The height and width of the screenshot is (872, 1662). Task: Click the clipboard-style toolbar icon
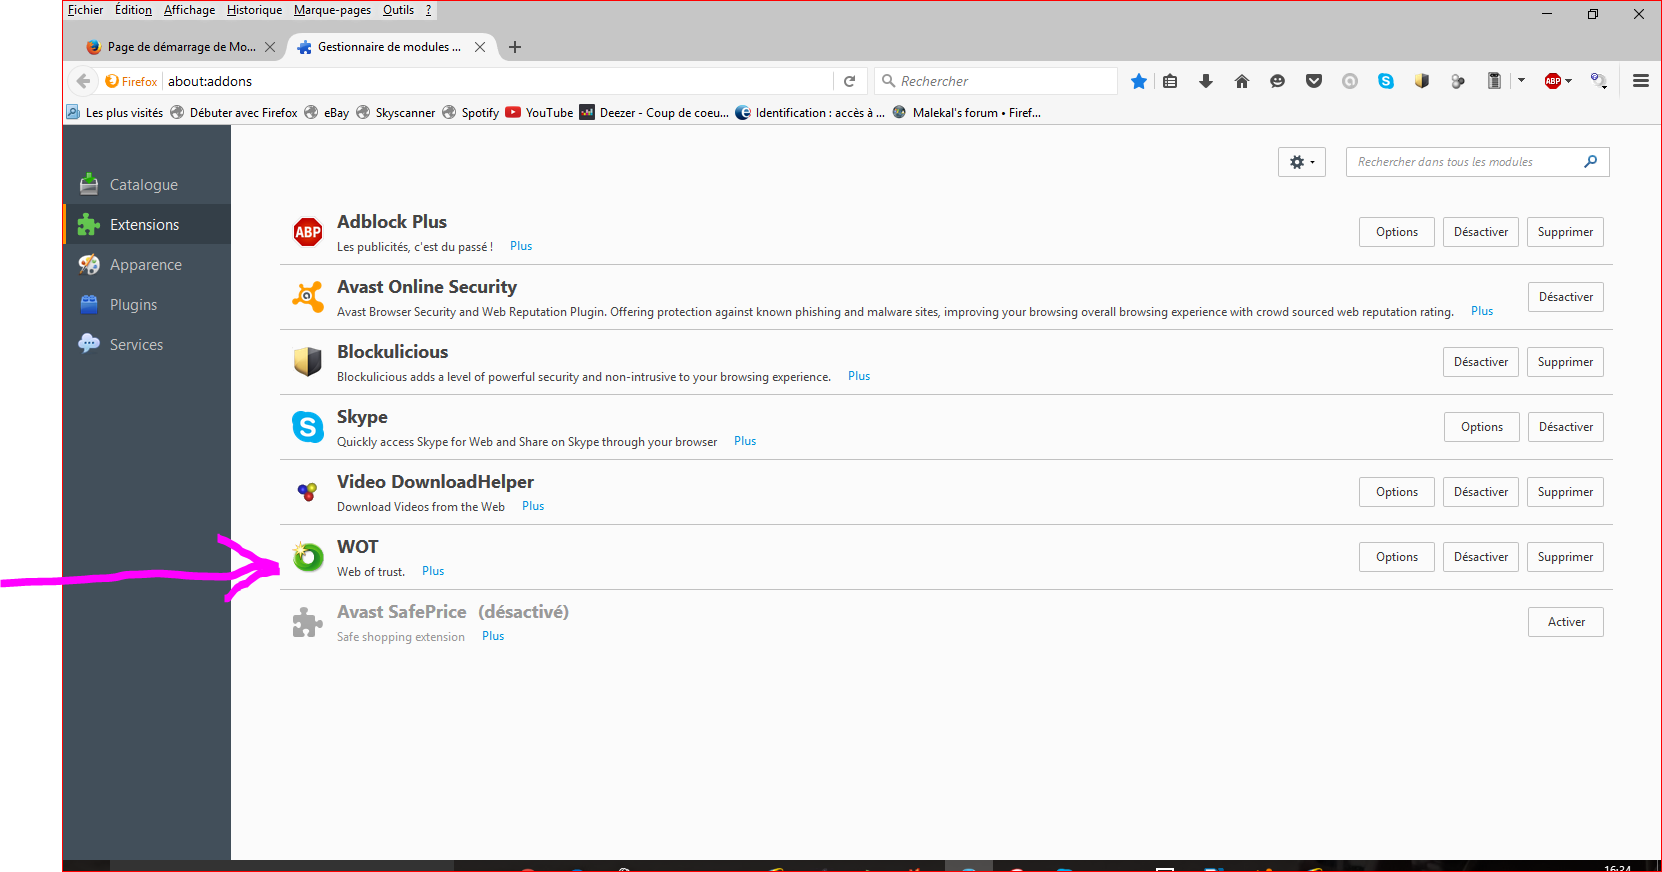coord(1494,81)
